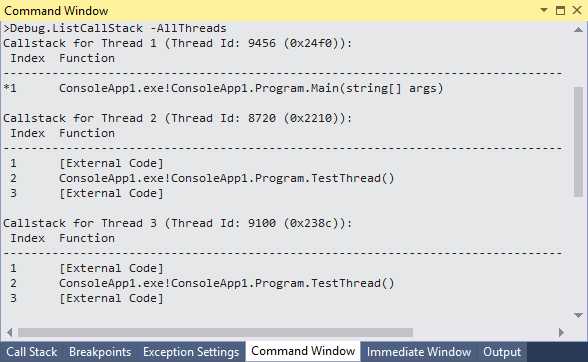Click the vertical scrollbar thumb
588x362 pixels.
pyautogui.click(x=578, y=141)
